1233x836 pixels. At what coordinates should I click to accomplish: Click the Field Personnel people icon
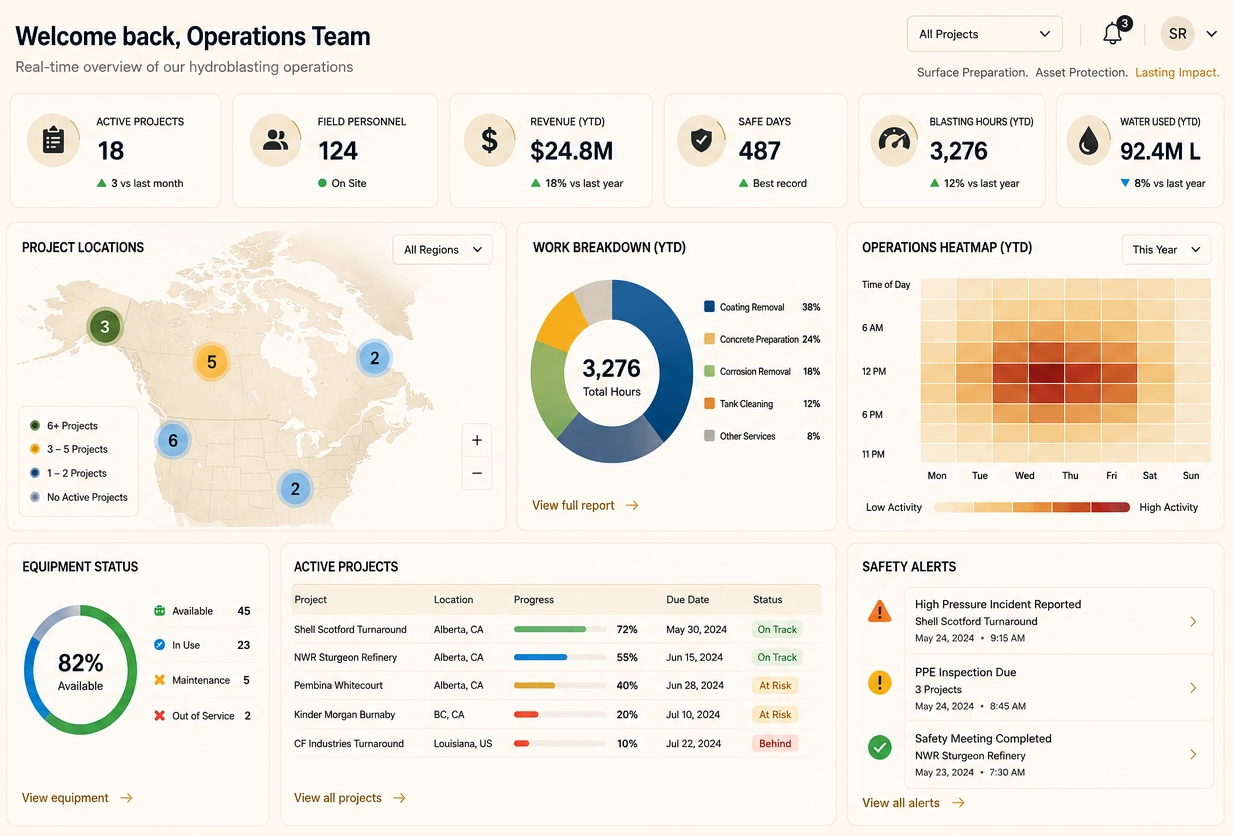click(276, 140)
